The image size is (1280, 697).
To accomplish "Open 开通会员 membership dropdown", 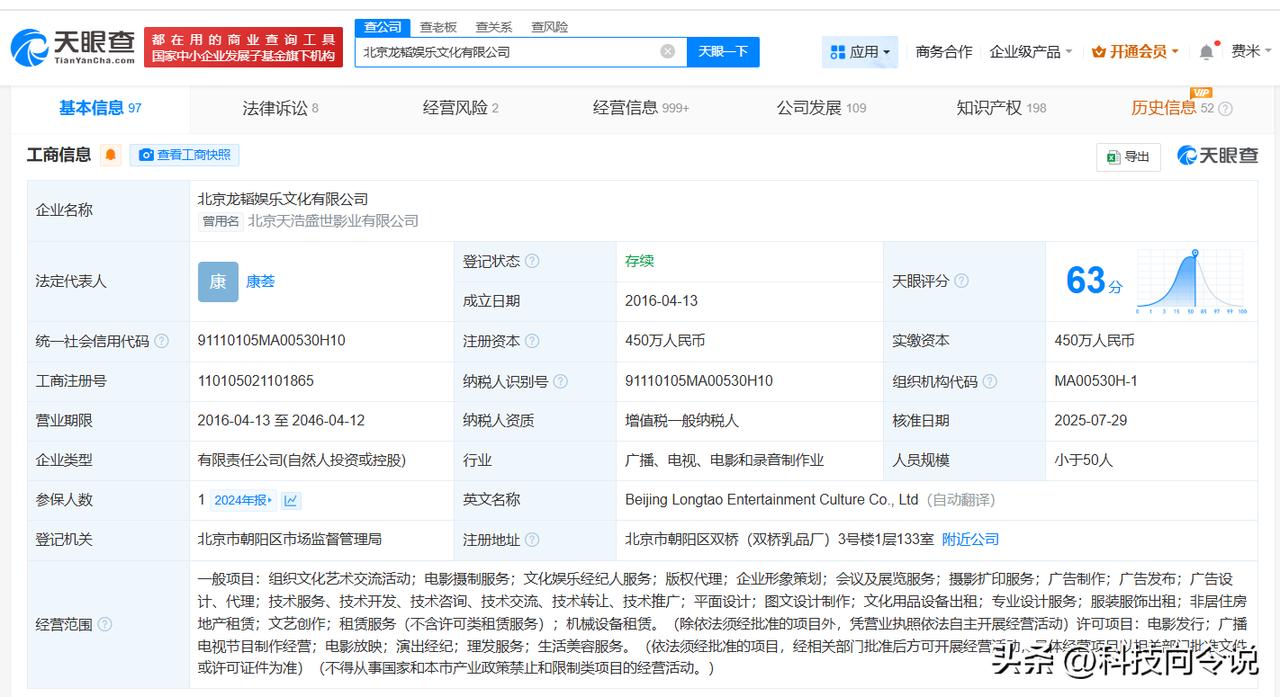I will [x=1135, y=52].
